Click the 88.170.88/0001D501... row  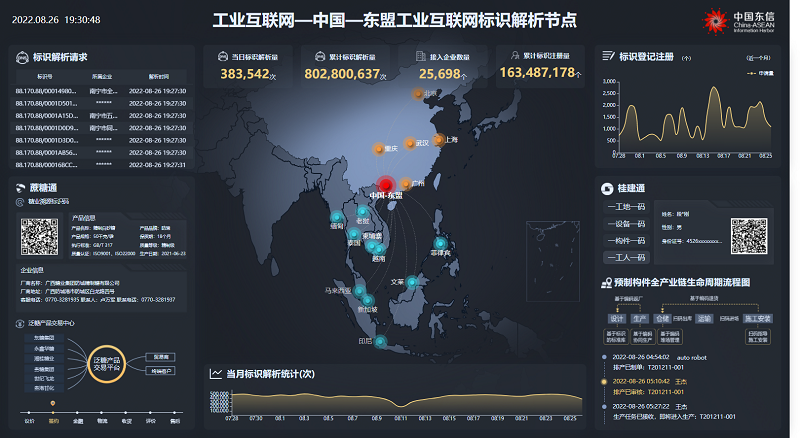point(101,103)
